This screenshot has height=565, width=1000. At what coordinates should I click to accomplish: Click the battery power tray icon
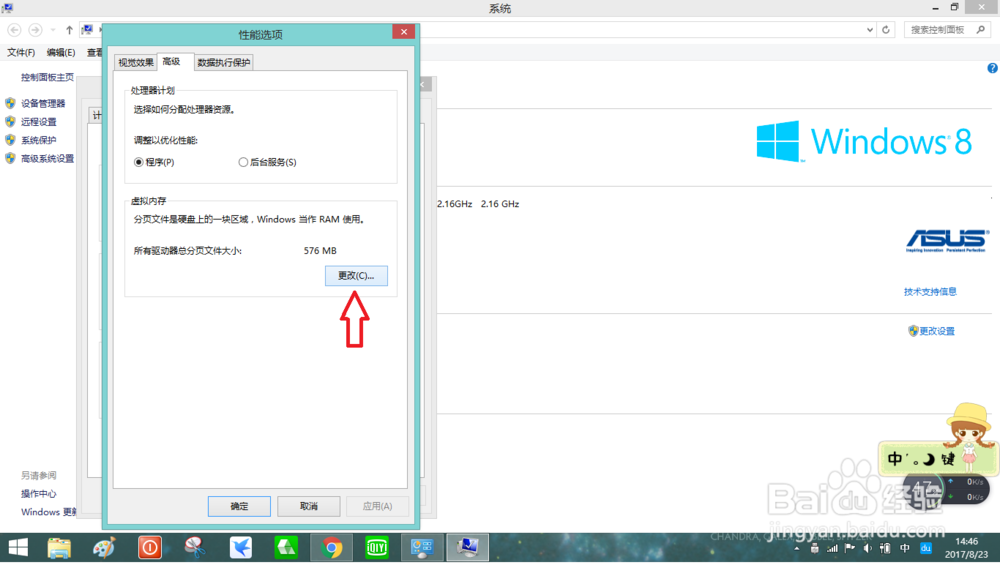click(885, 548)
